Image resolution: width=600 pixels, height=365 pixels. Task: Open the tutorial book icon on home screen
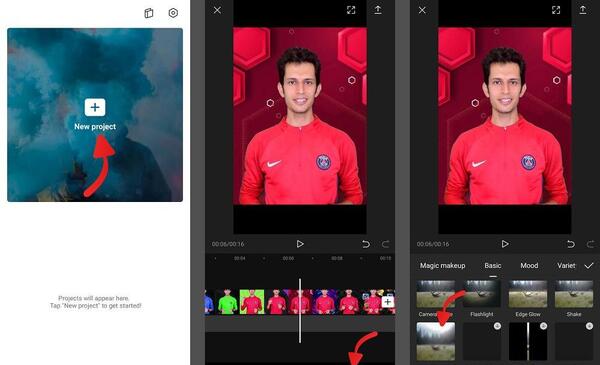point(149,13)
